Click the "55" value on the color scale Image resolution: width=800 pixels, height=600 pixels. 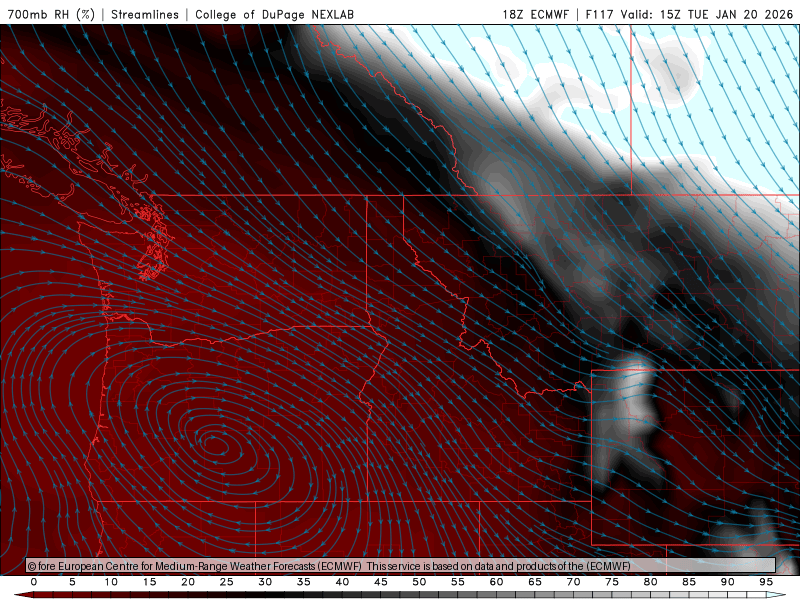[x=458, y=582]
